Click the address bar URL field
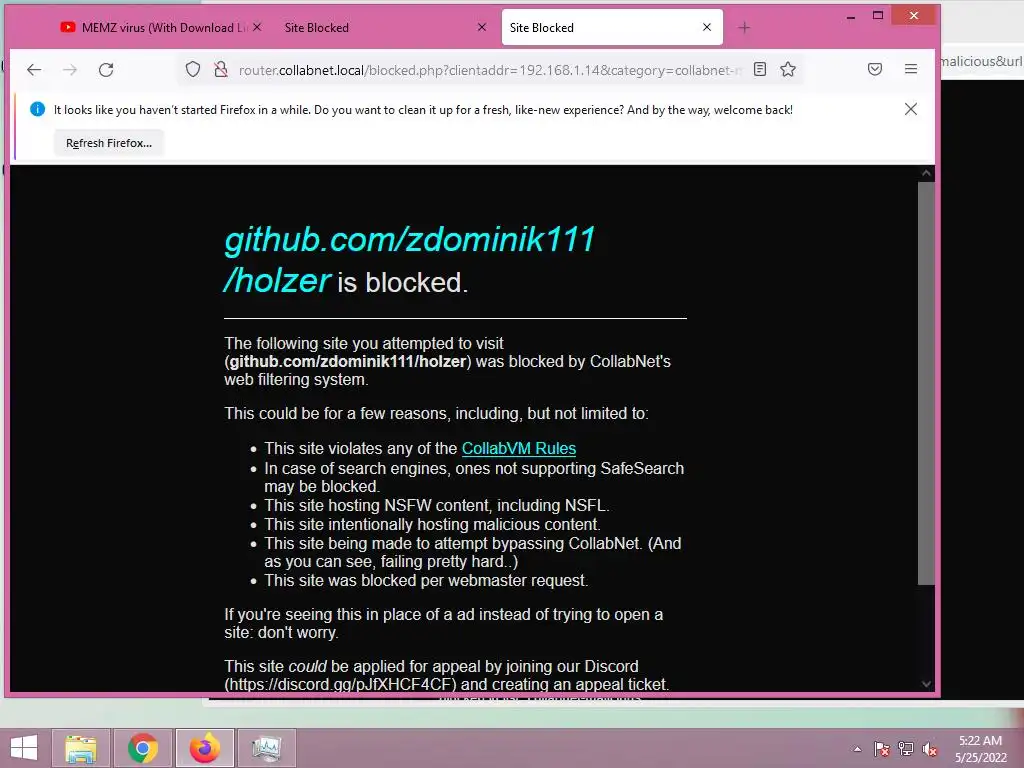This screenshot has height=768, width=1024. pos(490,70)
